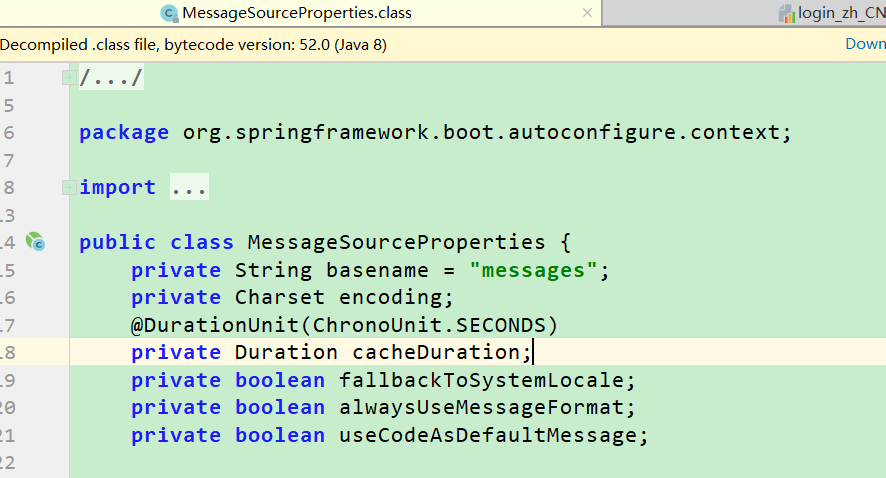This screenshot has width=886, height=478.
Task: Click the decompiled .class file banner text
Action: pyautogui.click(x=193, y=45)
